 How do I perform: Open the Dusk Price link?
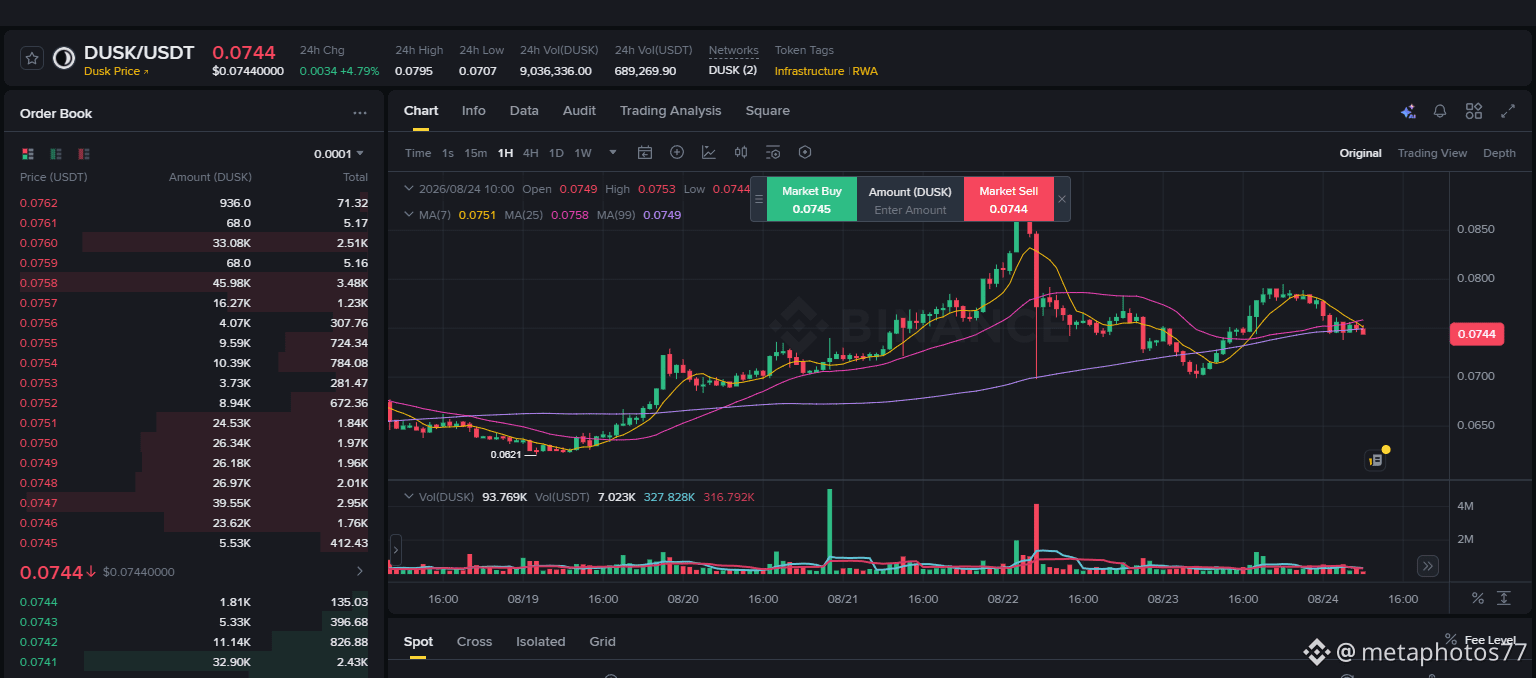point(116,72)
